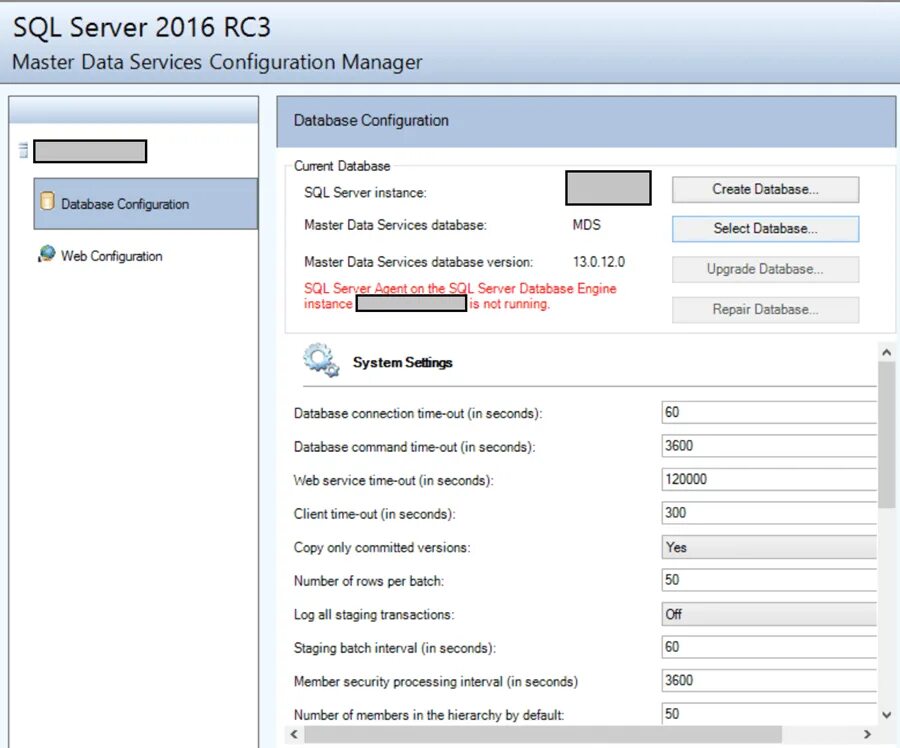Image resolution: width=900 pixels, height=748 pixels.
Task: Click the vertical scrollbar thumb in System Settings
Action: pyautogui.click(x=887, y=435)
